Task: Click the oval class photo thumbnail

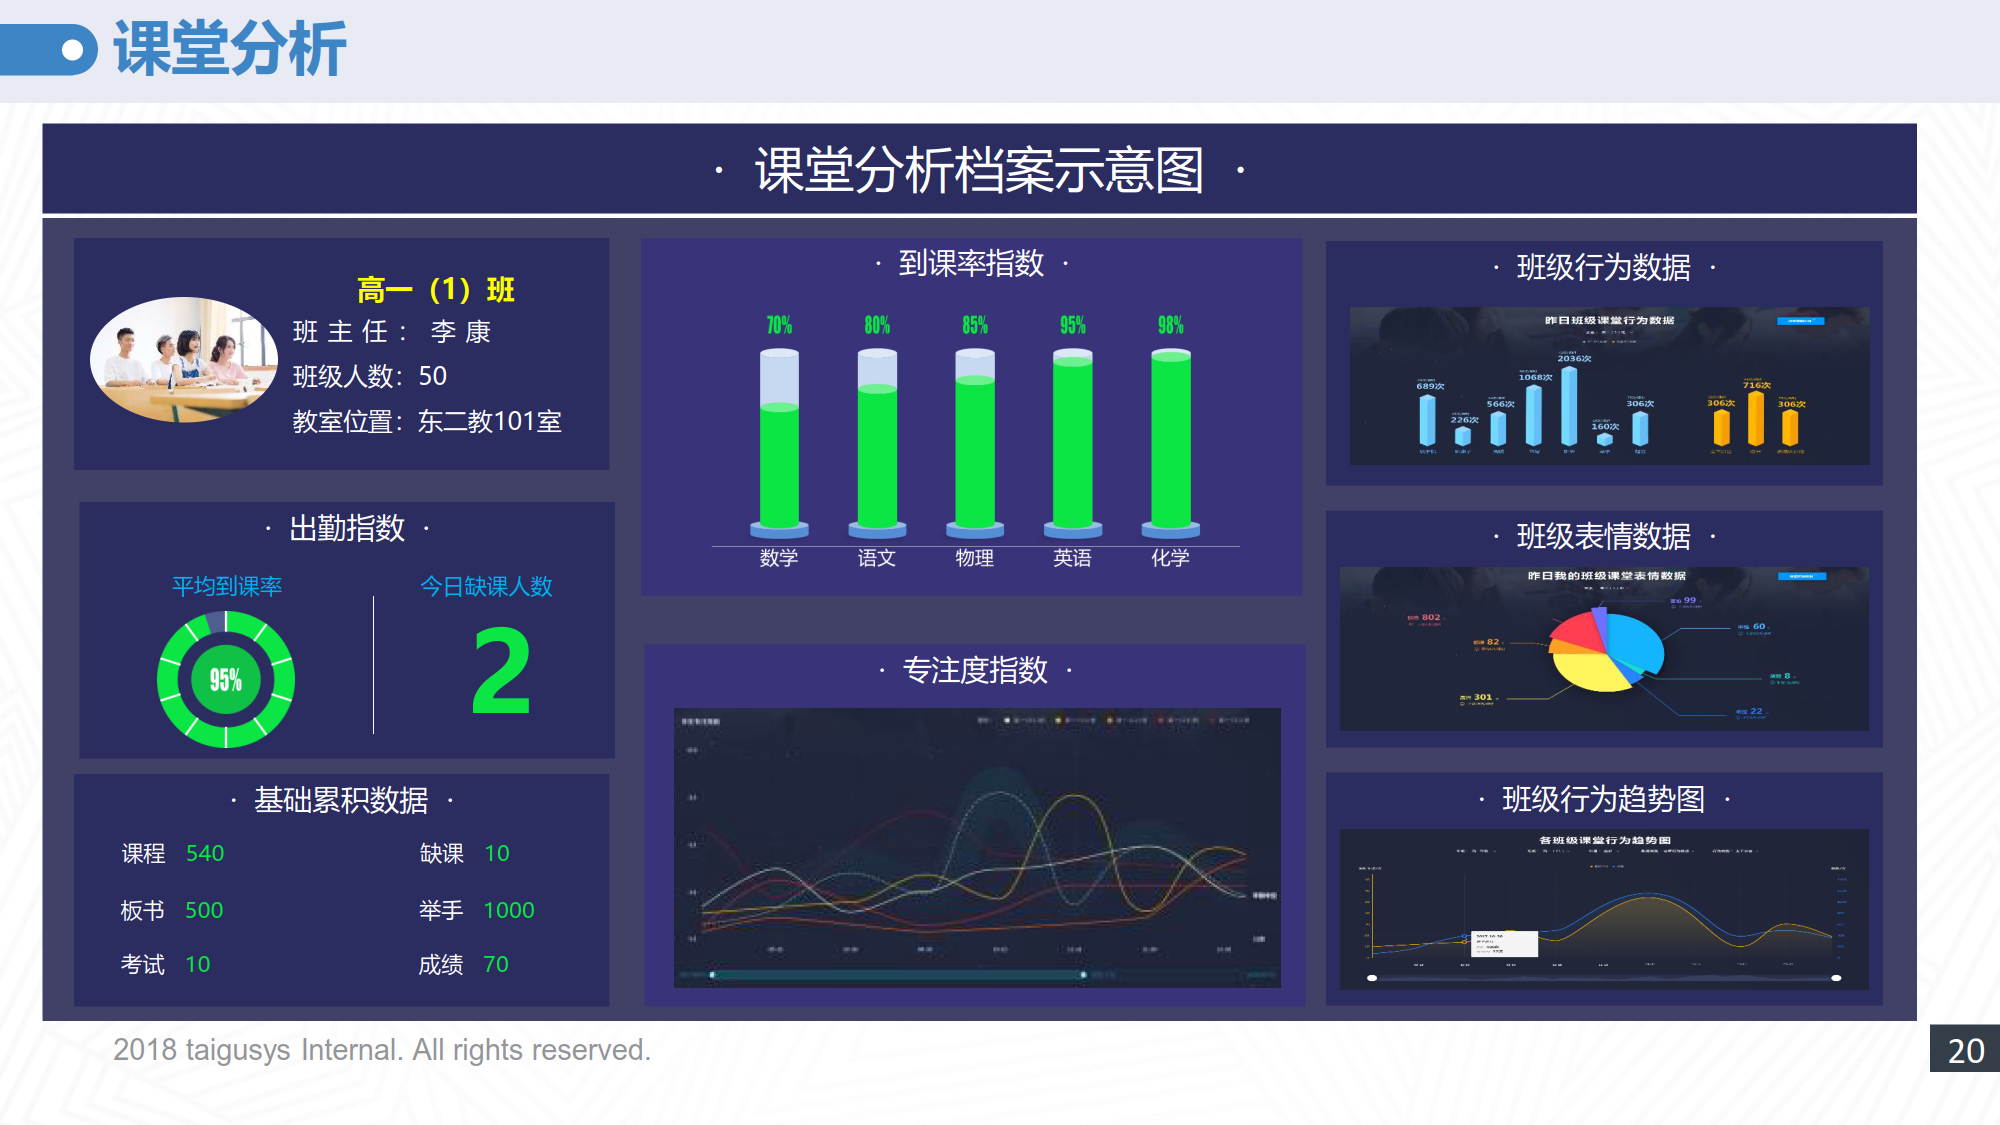Action: click(184, 359)
